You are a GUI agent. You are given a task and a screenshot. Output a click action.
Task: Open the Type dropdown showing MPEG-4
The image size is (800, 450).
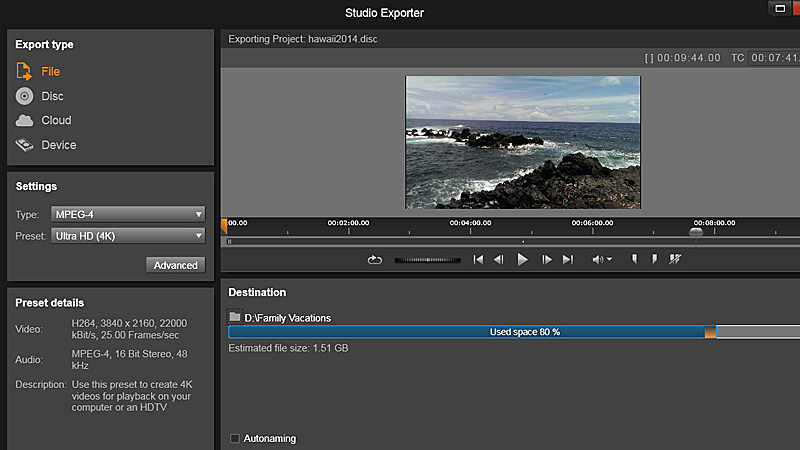coord(128,214)
